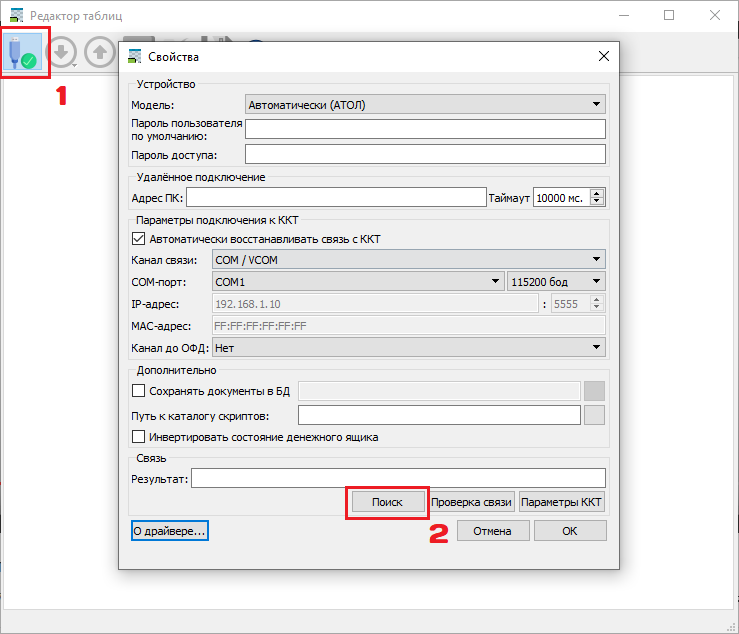The height and width of the screenshot is (634, 739).
Task: Expand the Канал до ОФД dropdown
Action: (408, 348)
